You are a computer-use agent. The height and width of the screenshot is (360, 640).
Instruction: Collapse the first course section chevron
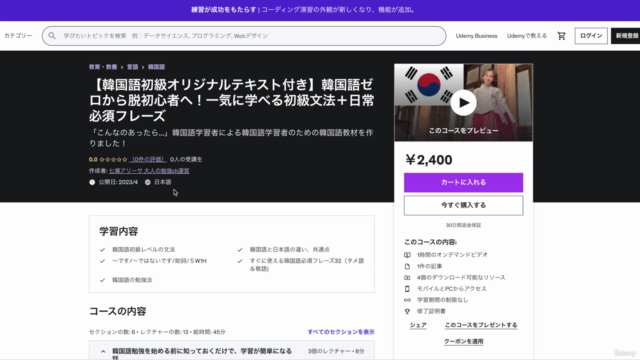[103, 351]
